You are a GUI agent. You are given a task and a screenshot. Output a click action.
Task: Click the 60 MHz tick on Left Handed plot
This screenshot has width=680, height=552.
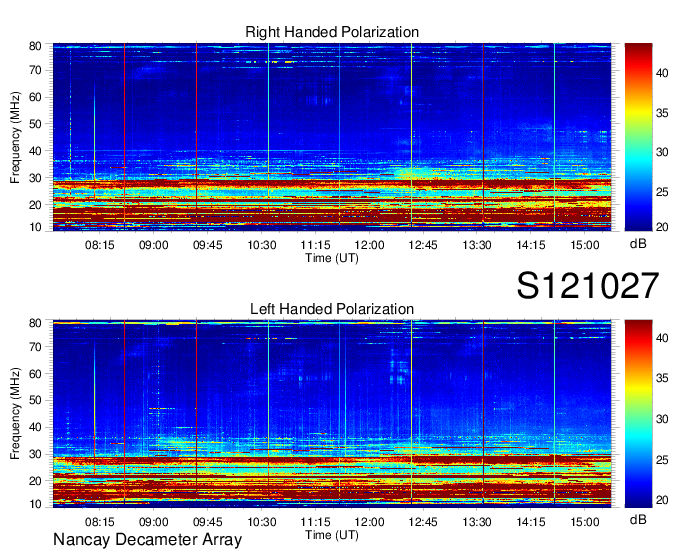tap(35, 374)
